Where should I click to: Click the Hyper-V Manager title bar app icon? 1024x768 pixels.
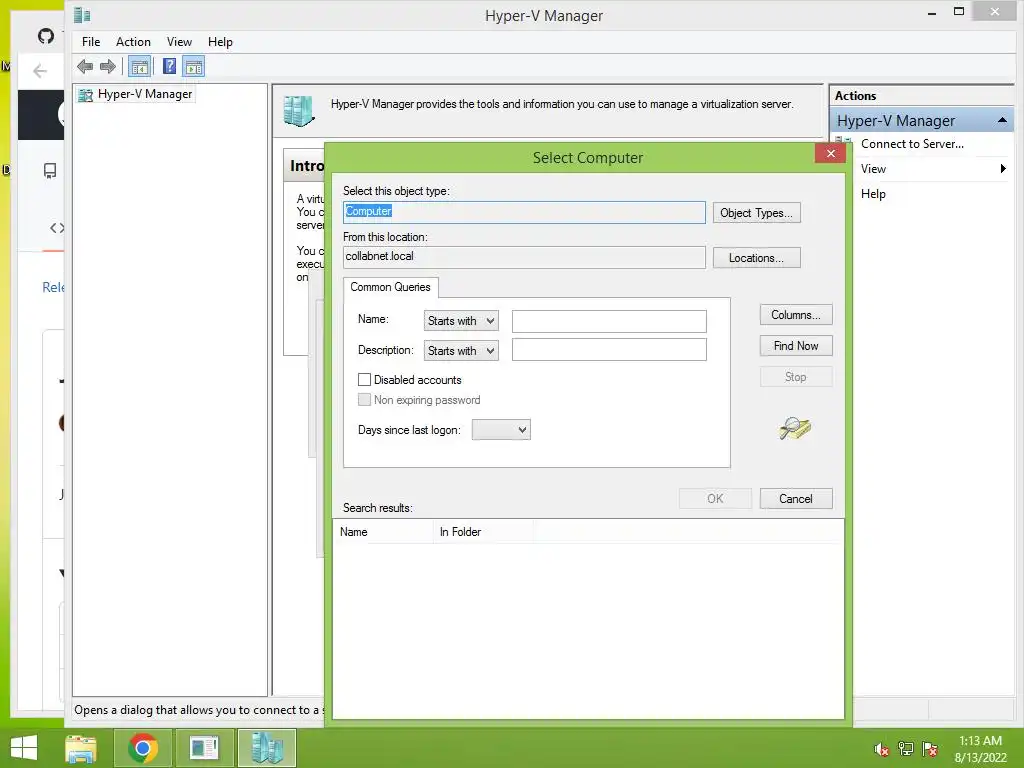click(82, 14)
